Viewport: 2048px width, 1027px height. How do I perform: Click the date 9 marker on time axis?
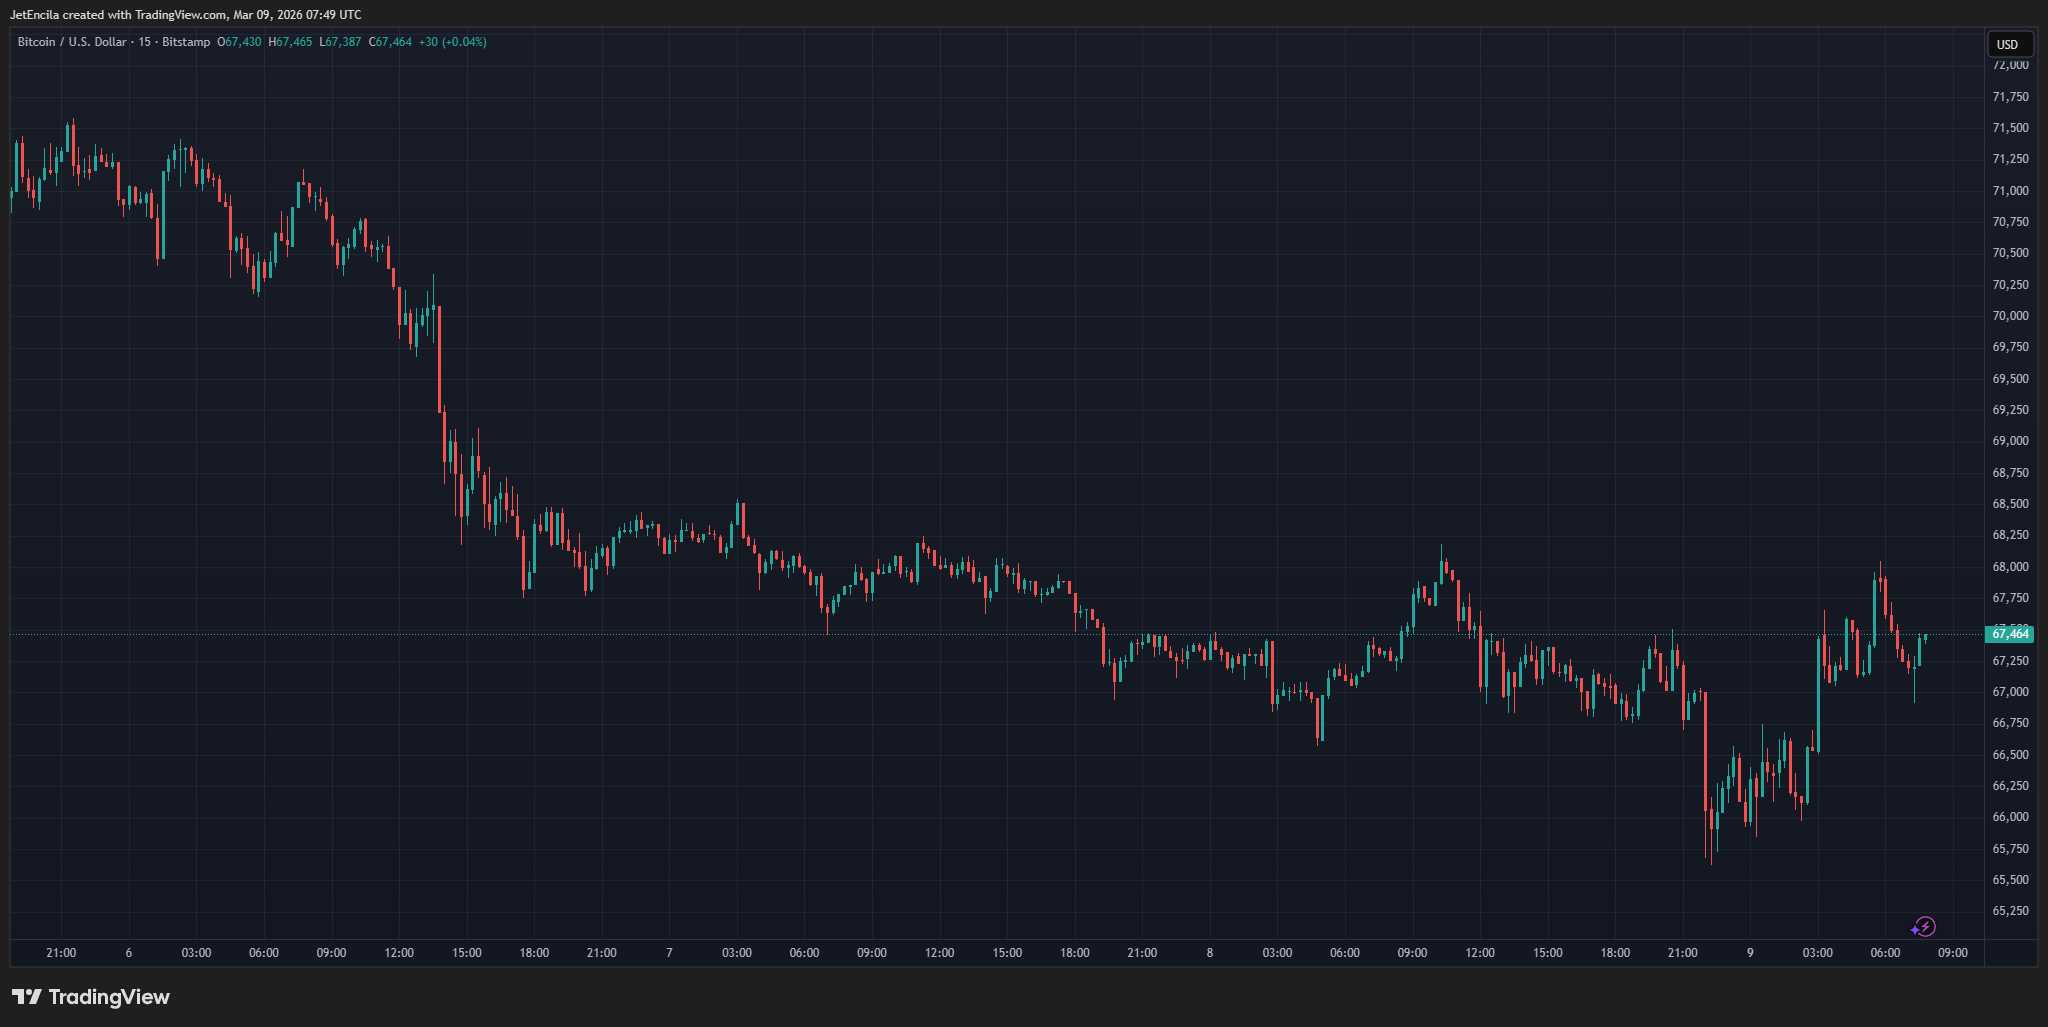pos(1750,953)
